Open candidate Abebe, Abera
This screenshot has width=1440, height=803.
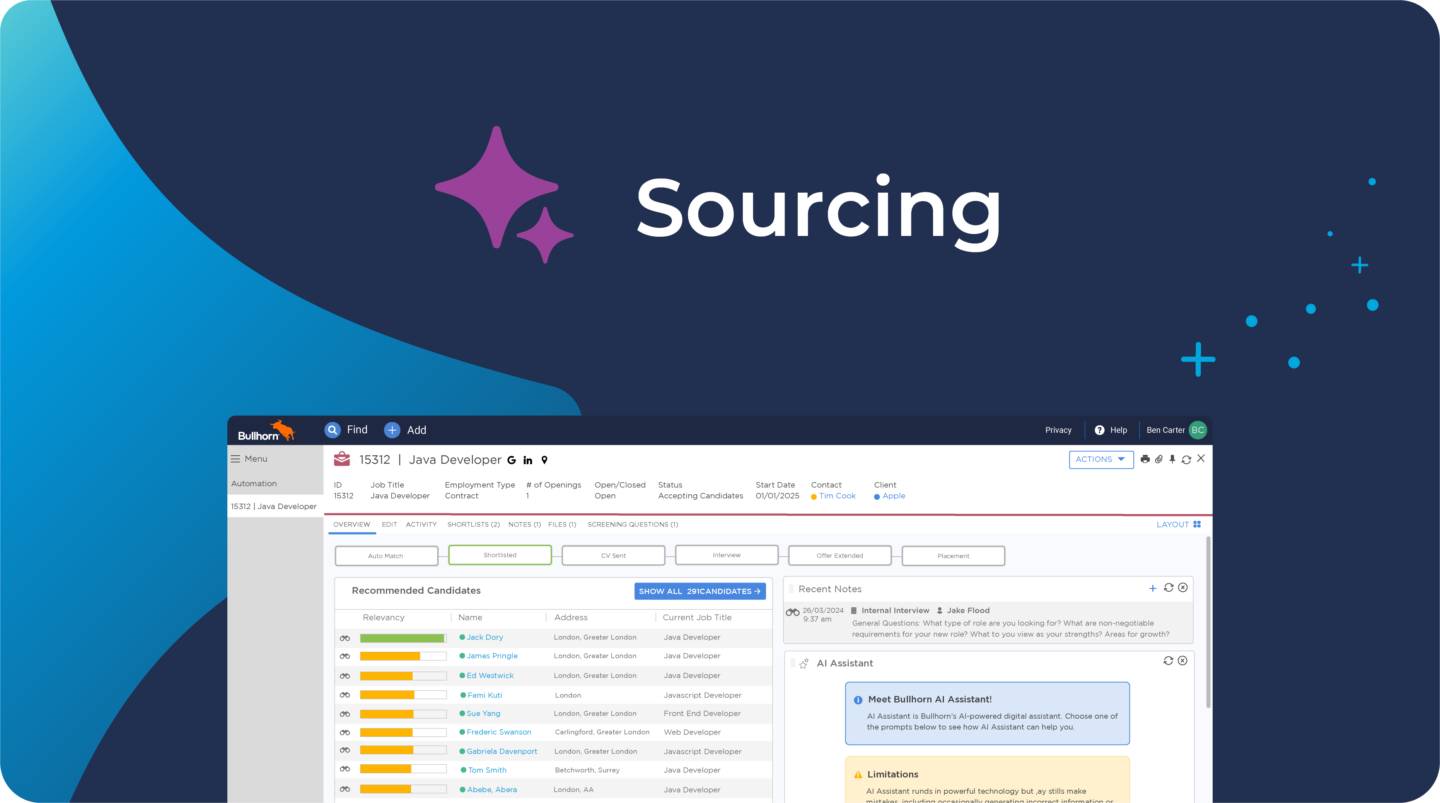[492, 790]
